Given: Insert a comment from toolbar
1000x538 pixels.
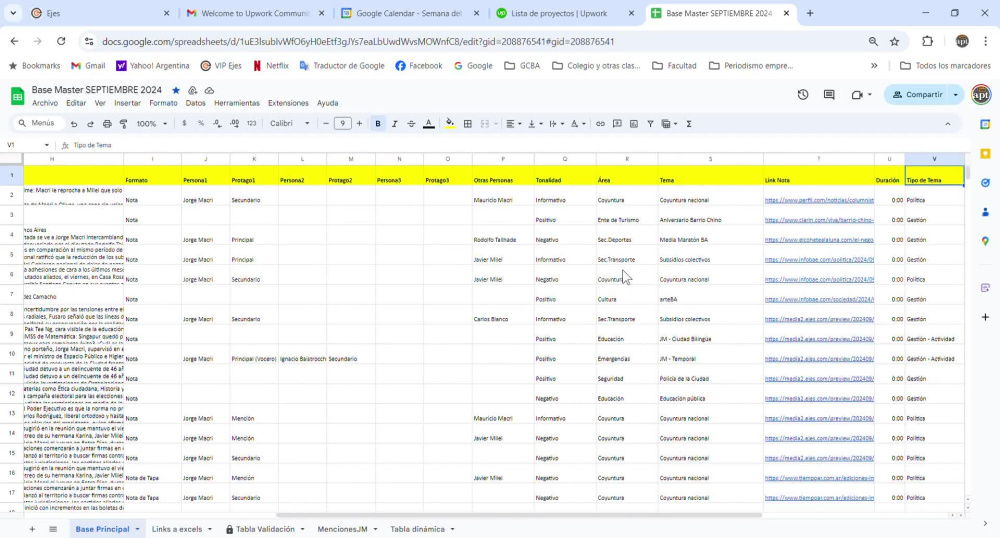Looking at the screenshot, I should 617,124.
